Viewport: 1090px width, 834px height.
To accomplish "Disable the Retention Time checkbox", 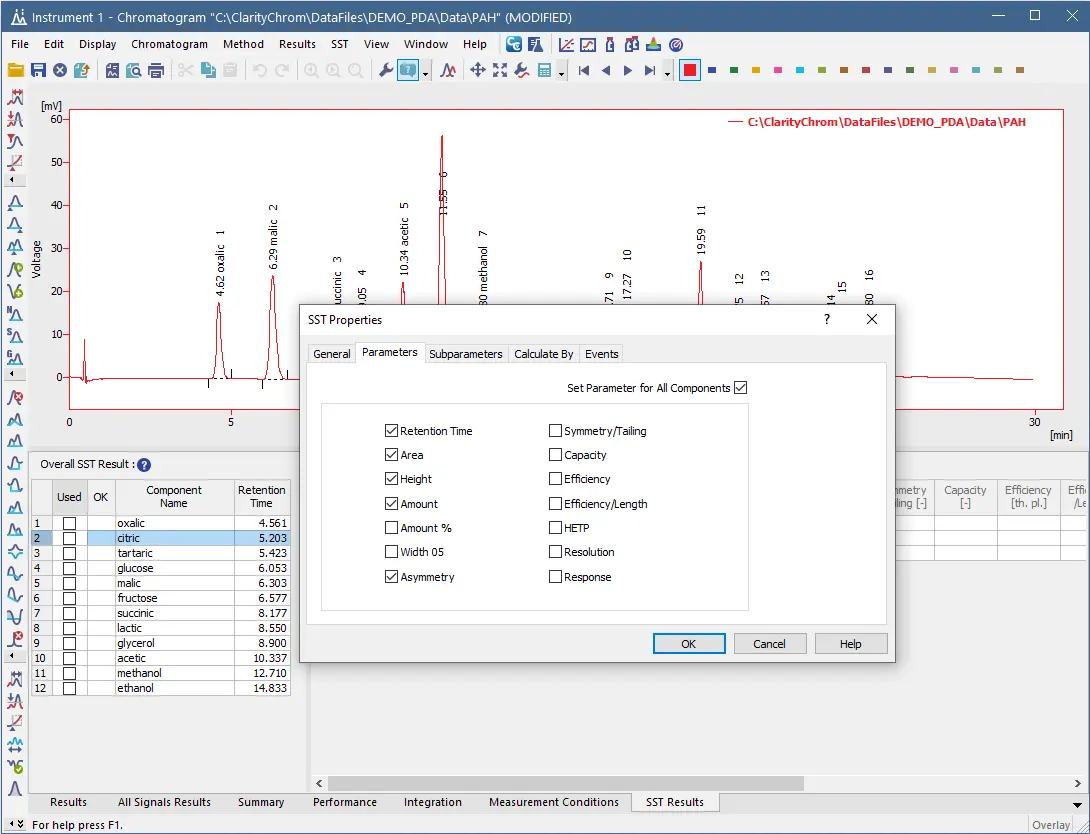I will tap(391, 430).
